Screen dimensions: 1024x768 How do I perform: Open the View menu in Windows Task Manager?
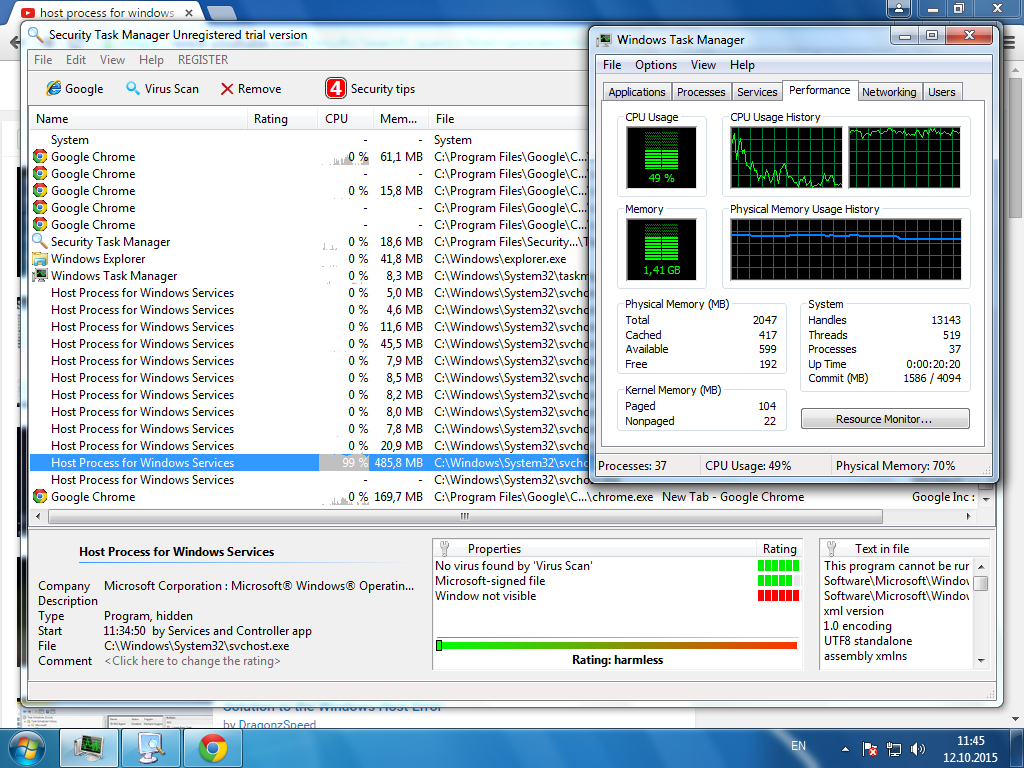[x=703, y=65]
